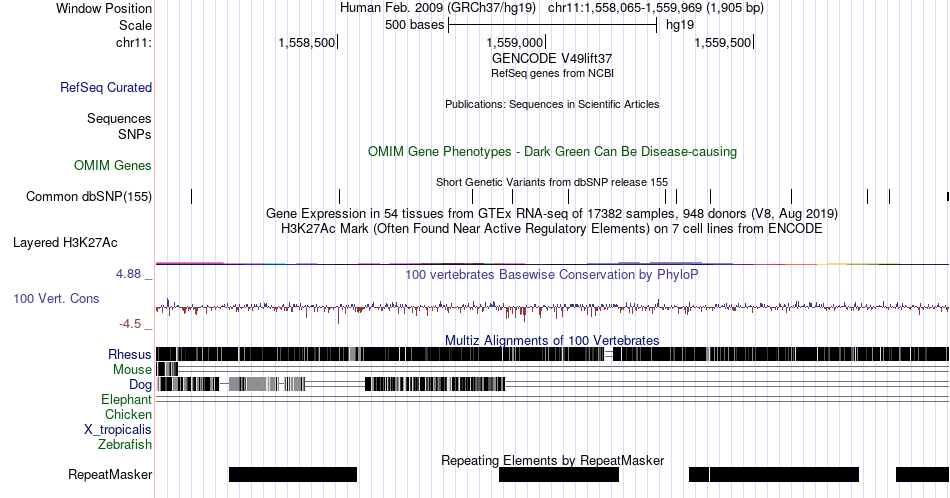This screenshot has width=950, height=498.
Task: Click the Sequences track label
Action: (x=119, y=118)
